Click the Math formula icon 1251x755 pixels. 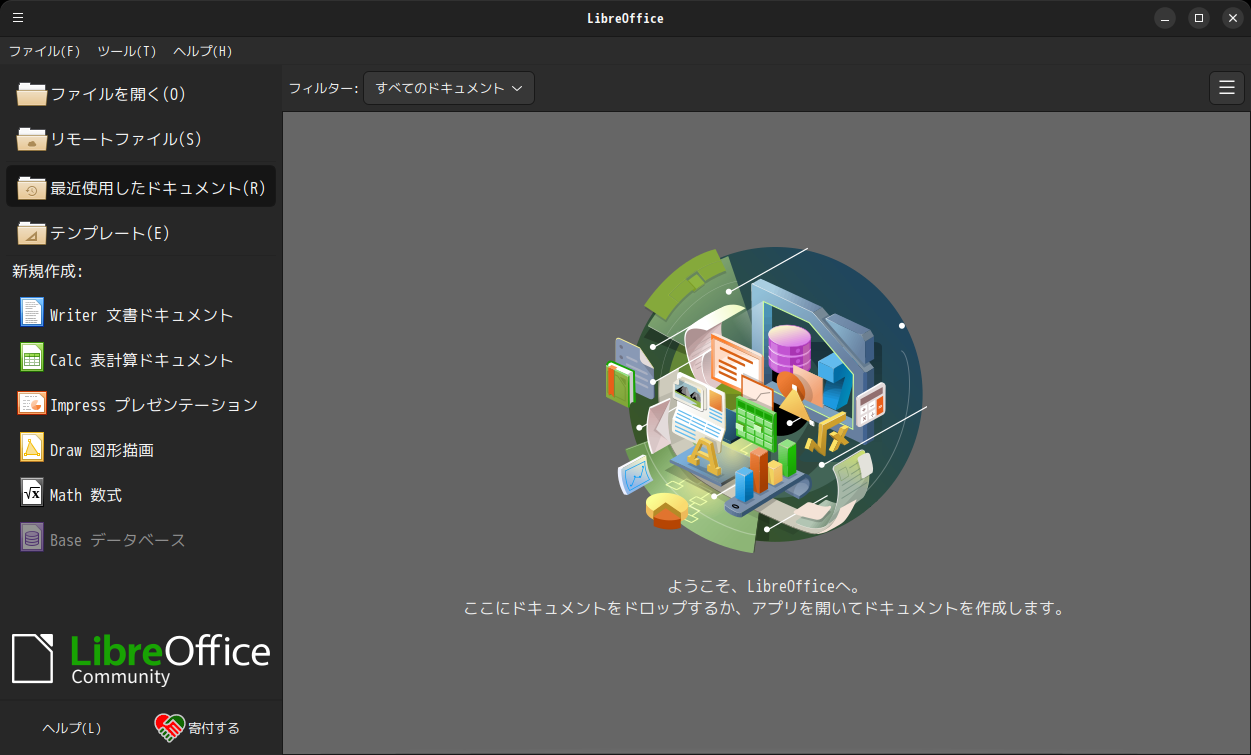point(32,493)
